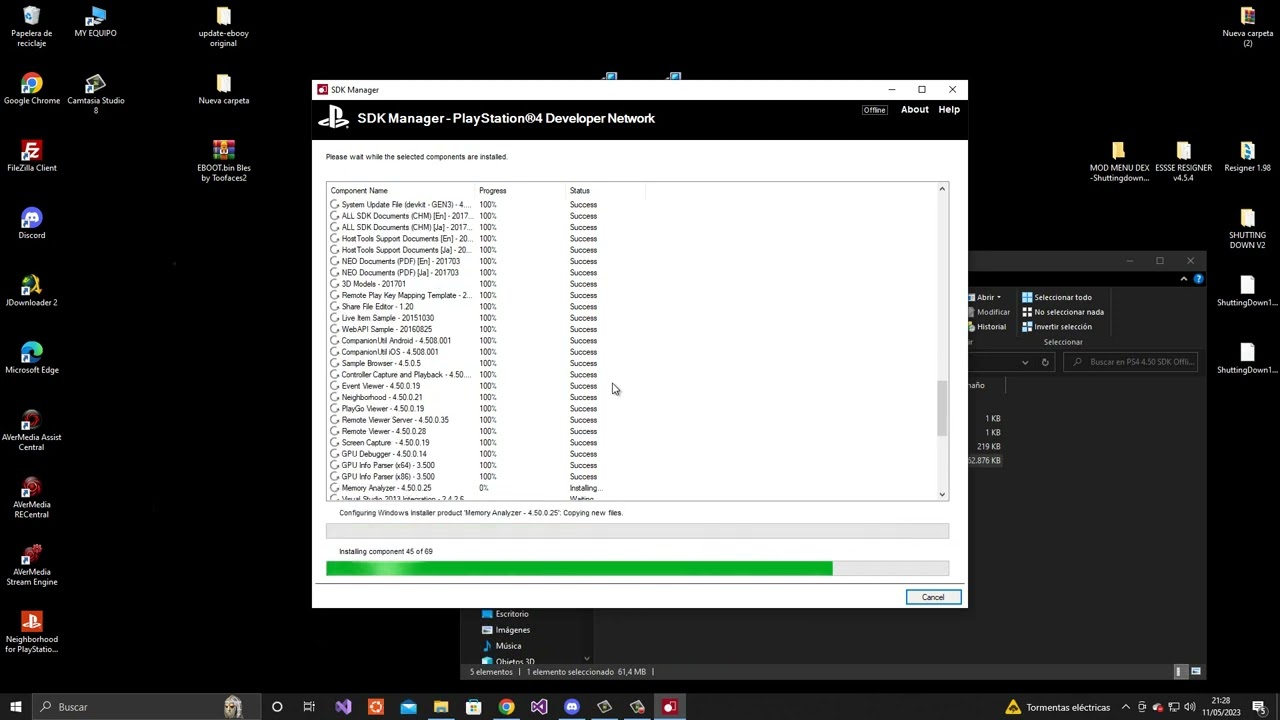
Task: Open Task View in taskbar
Action: pos(309,707)
